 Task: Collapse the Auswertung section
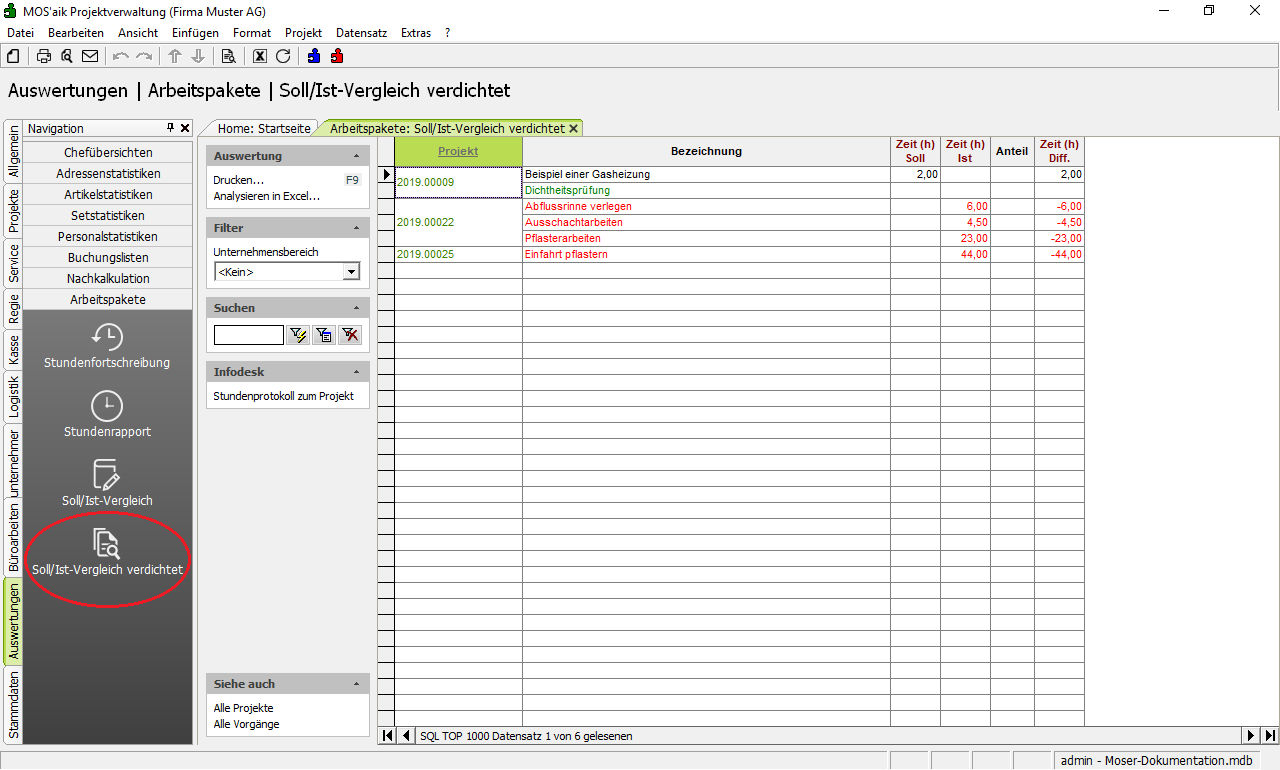tap(356, 156)
